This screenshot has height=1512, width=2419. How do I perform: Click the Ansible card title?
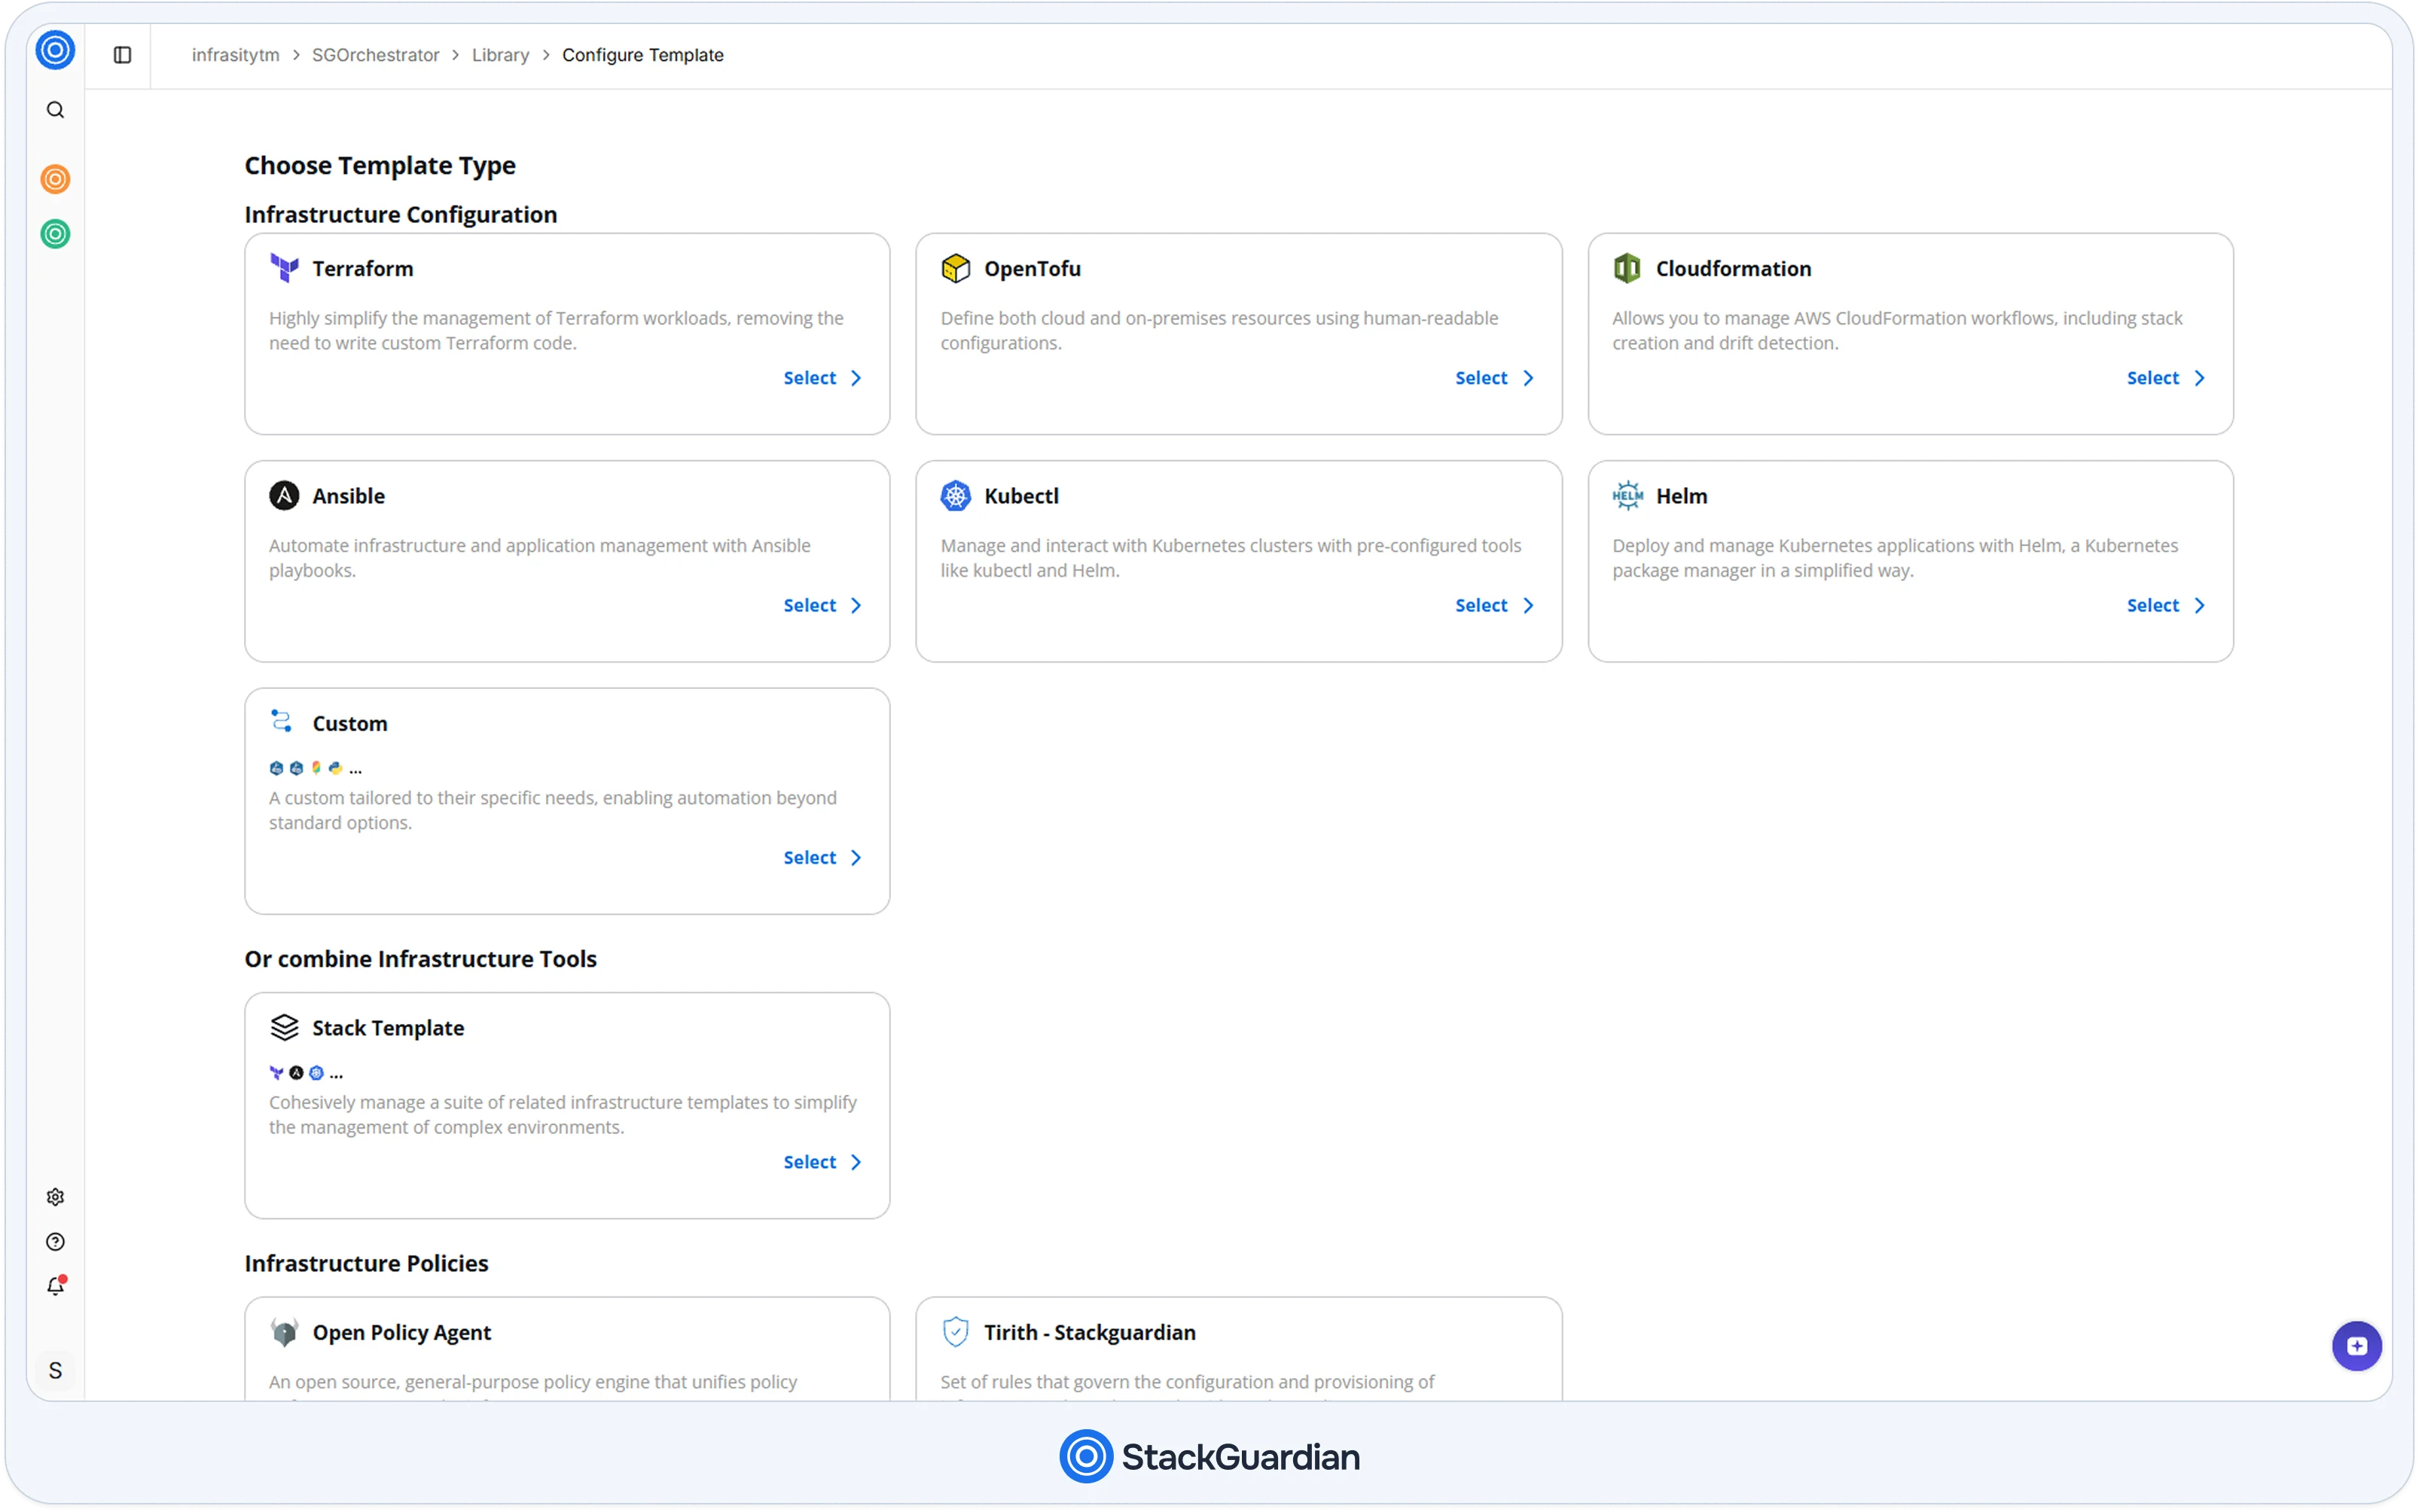pyautogui.click(x=348, y=496)
